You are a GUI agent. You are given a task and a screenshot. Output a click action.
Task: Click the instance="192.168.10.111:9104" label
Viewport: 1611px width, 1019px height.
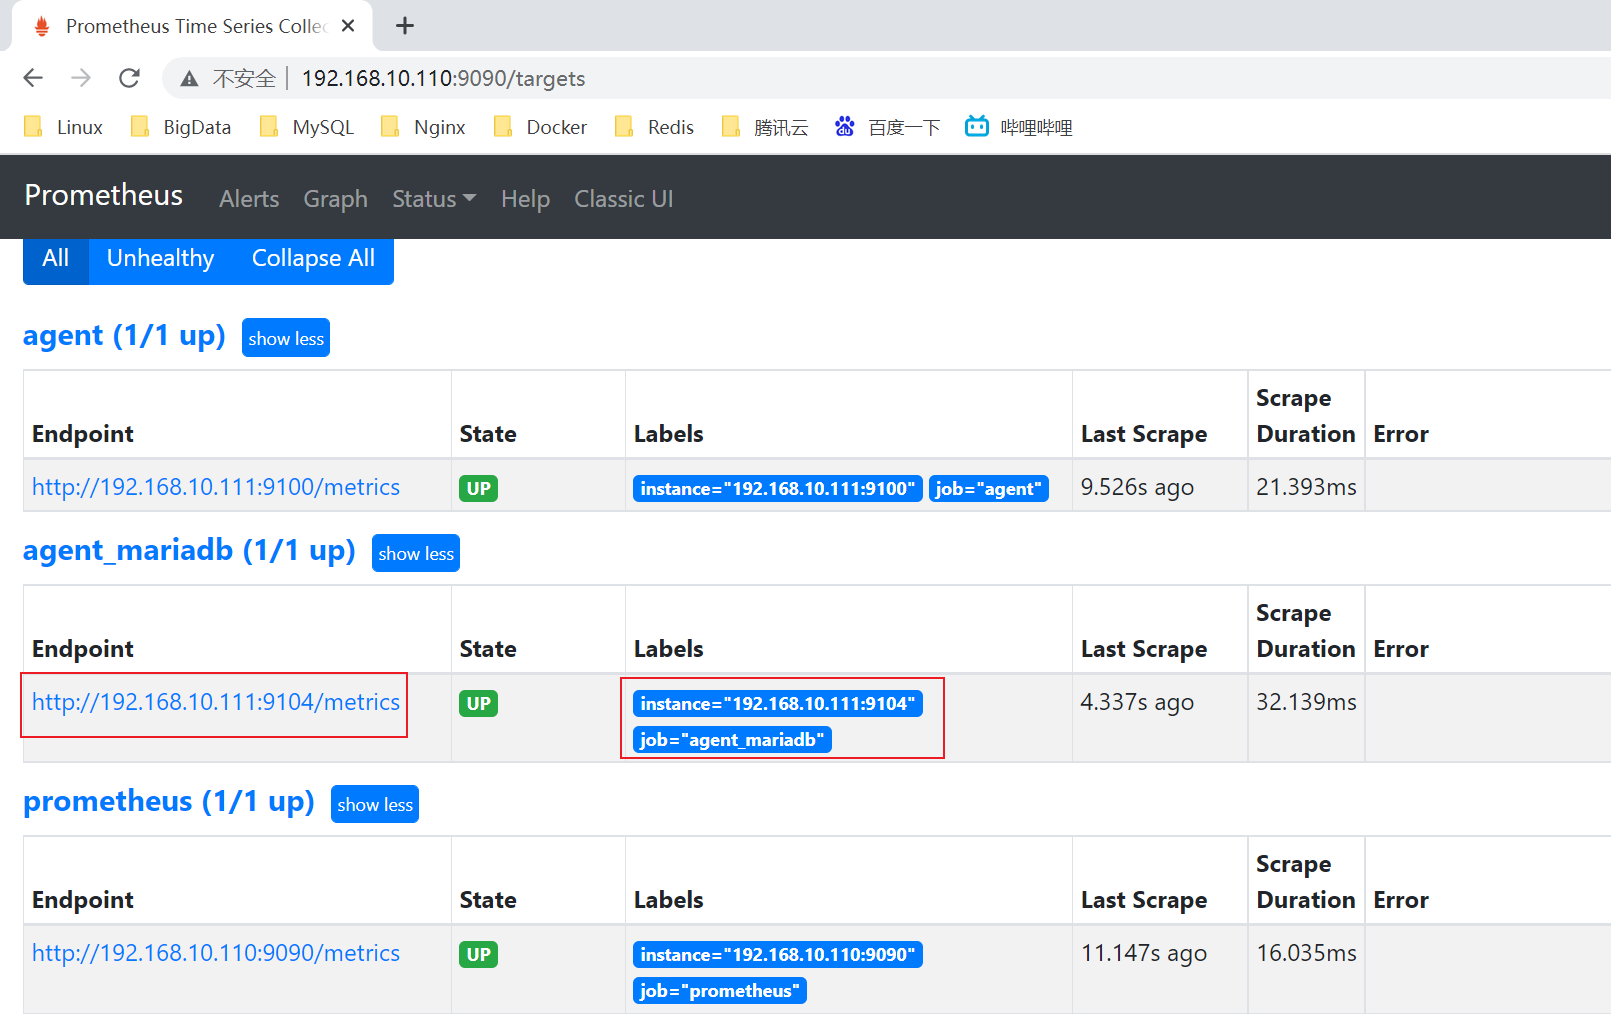(x=778, y=703)
